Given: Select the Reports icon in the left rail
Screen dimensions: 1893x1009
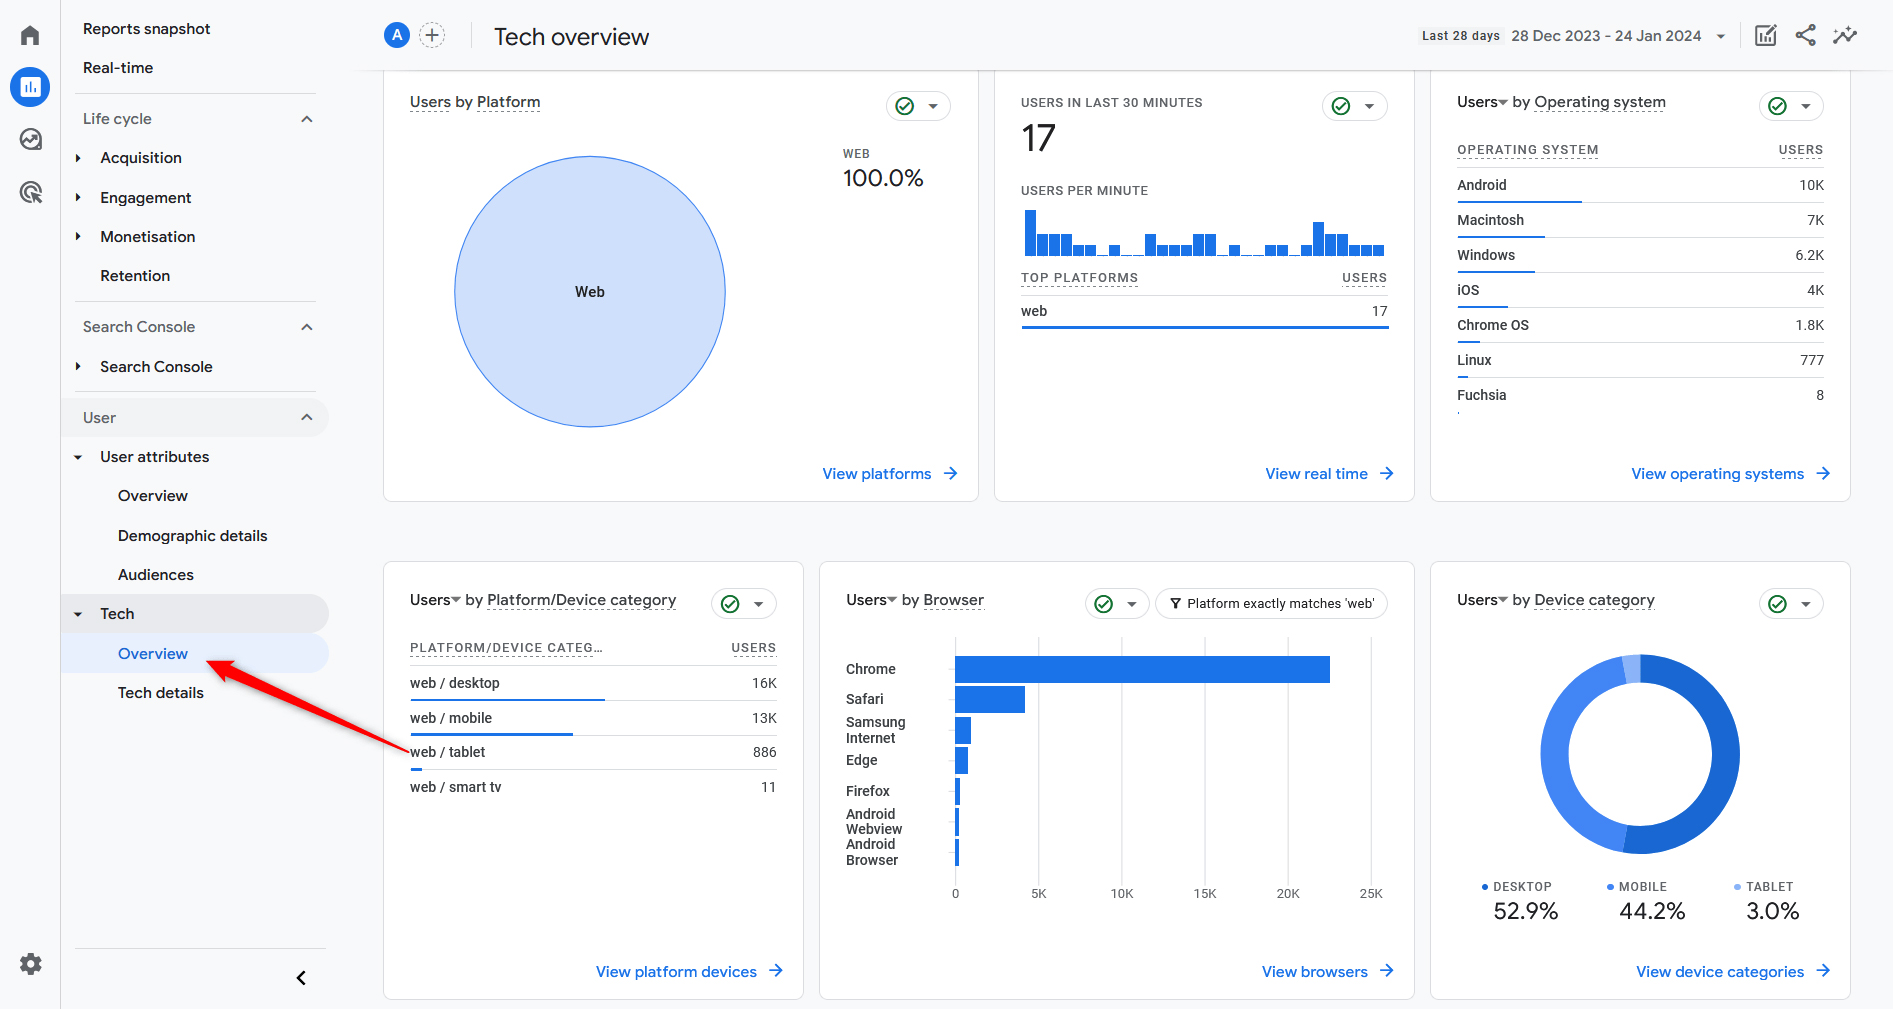Looking at the screenshot, I should (x=29, y=87).
